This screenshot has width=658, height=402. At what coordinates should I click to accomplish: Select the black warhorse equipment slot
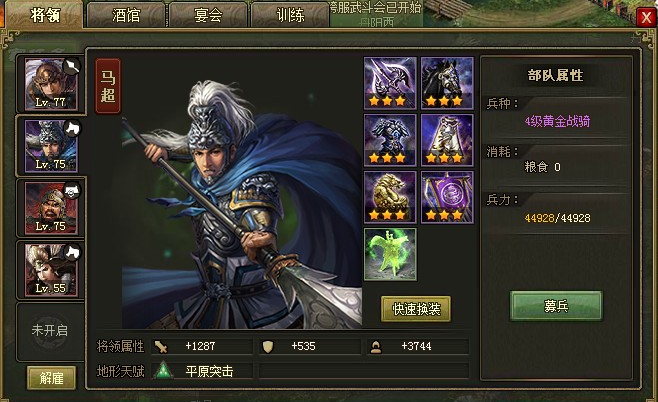447,83
